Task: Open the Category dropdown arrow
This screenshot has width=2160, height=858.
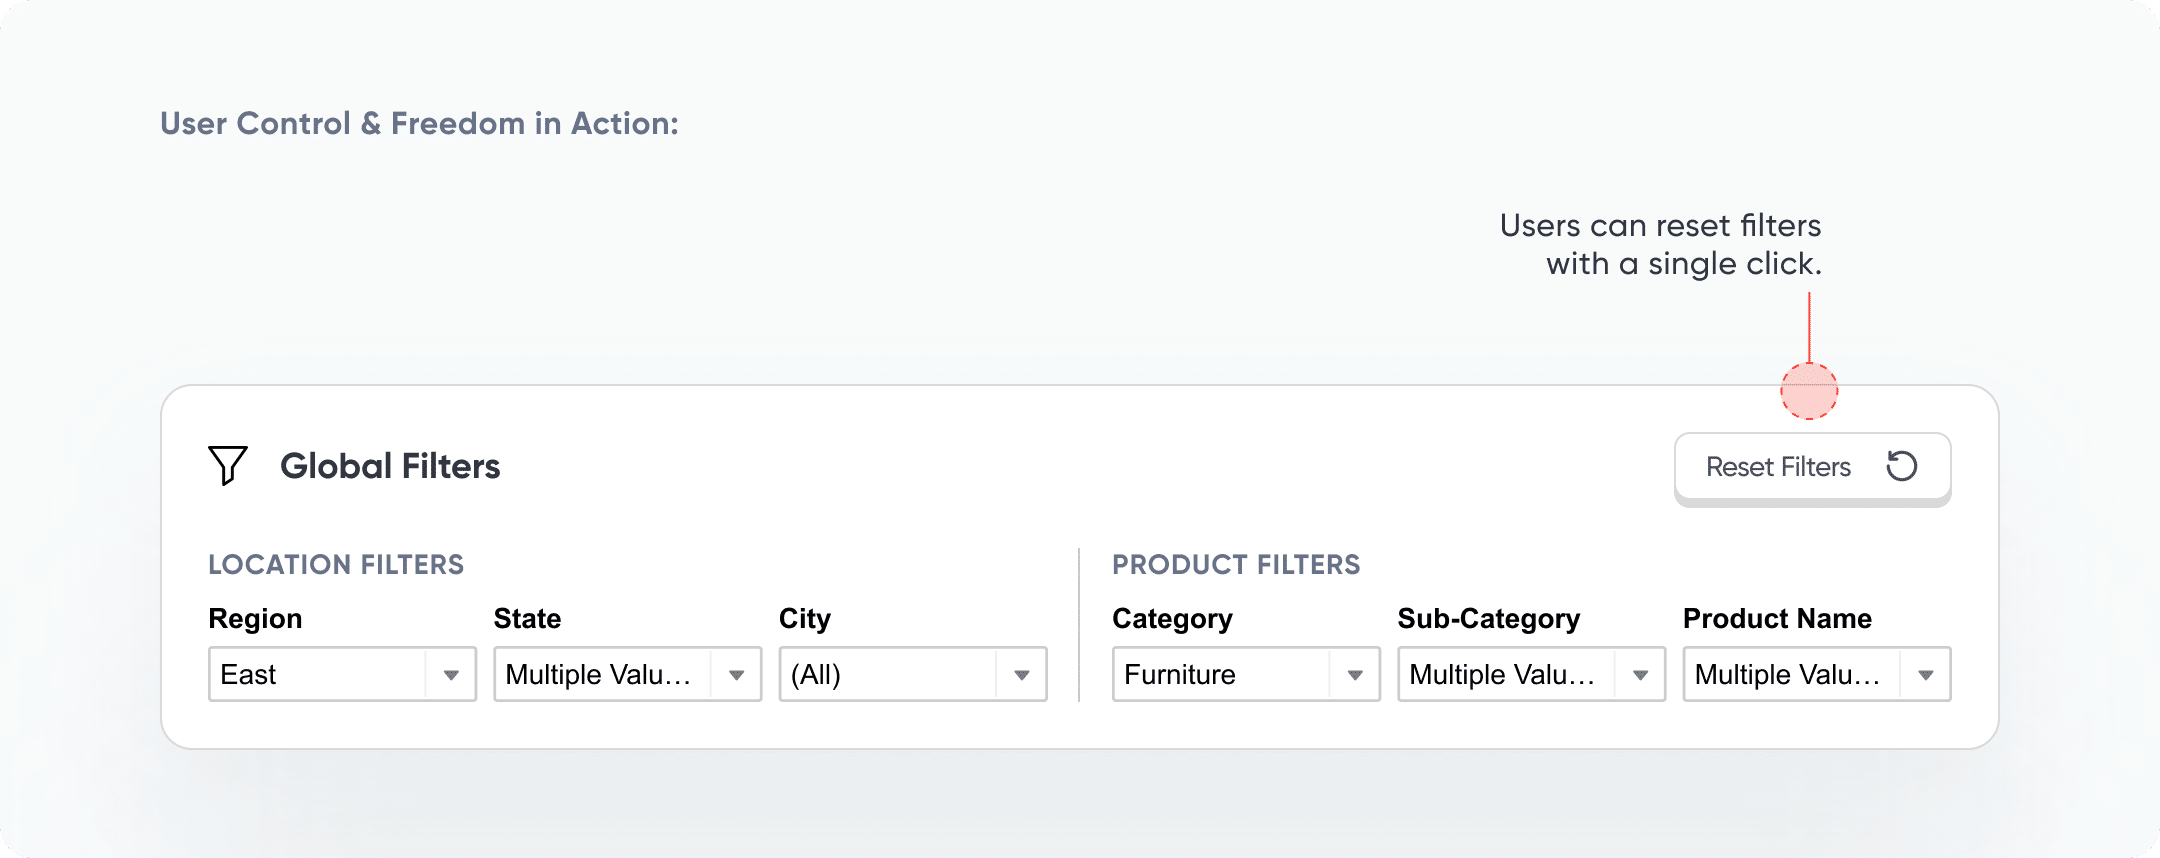Action: [1355, 675]
